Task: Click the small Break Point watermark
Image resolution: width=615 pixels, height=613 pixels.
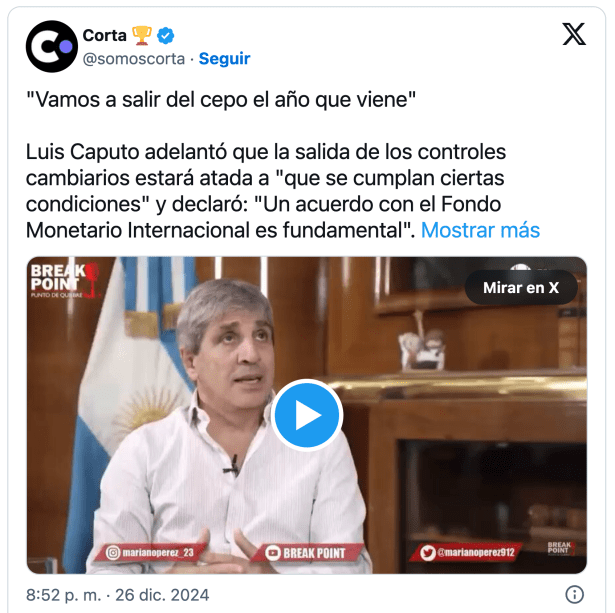Action: coord(560,548)
